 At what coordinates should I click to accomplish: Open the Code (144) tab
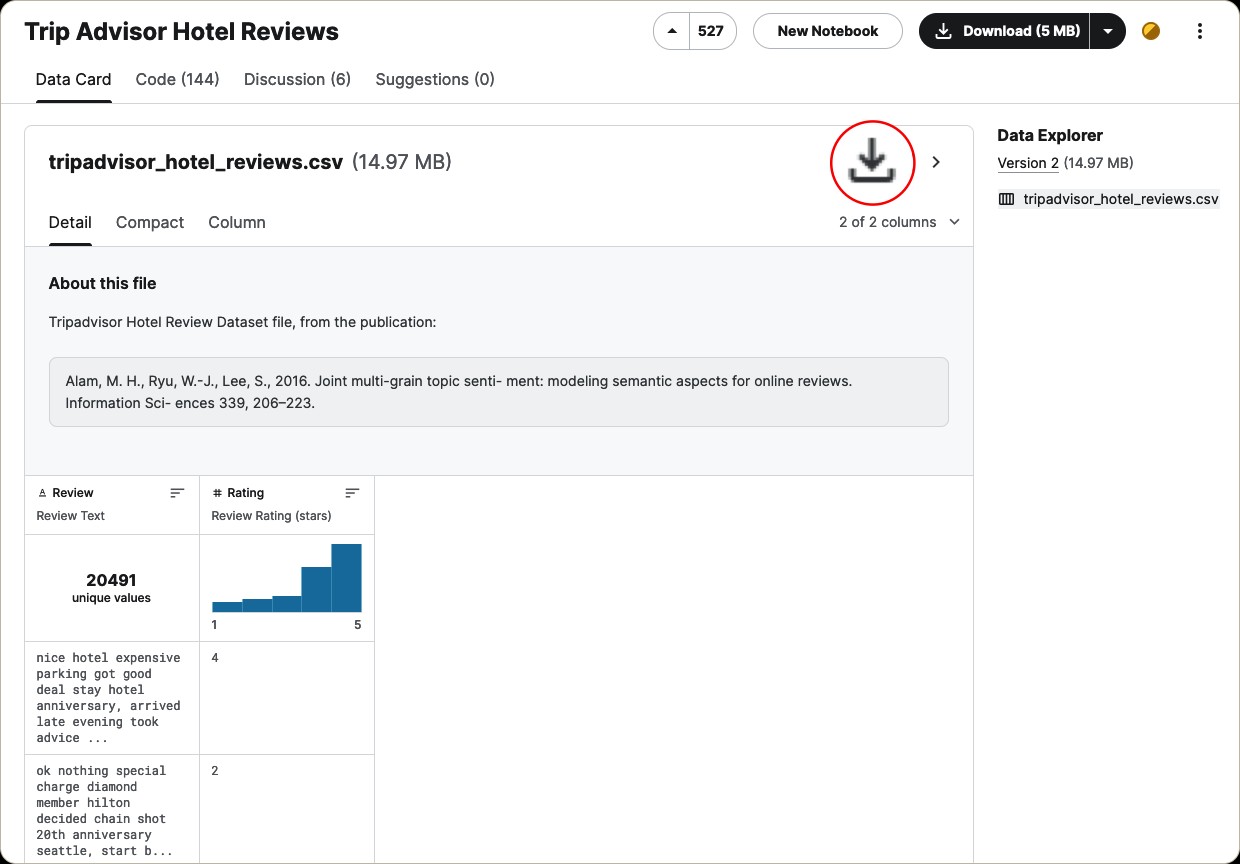(x=177, y=79)
